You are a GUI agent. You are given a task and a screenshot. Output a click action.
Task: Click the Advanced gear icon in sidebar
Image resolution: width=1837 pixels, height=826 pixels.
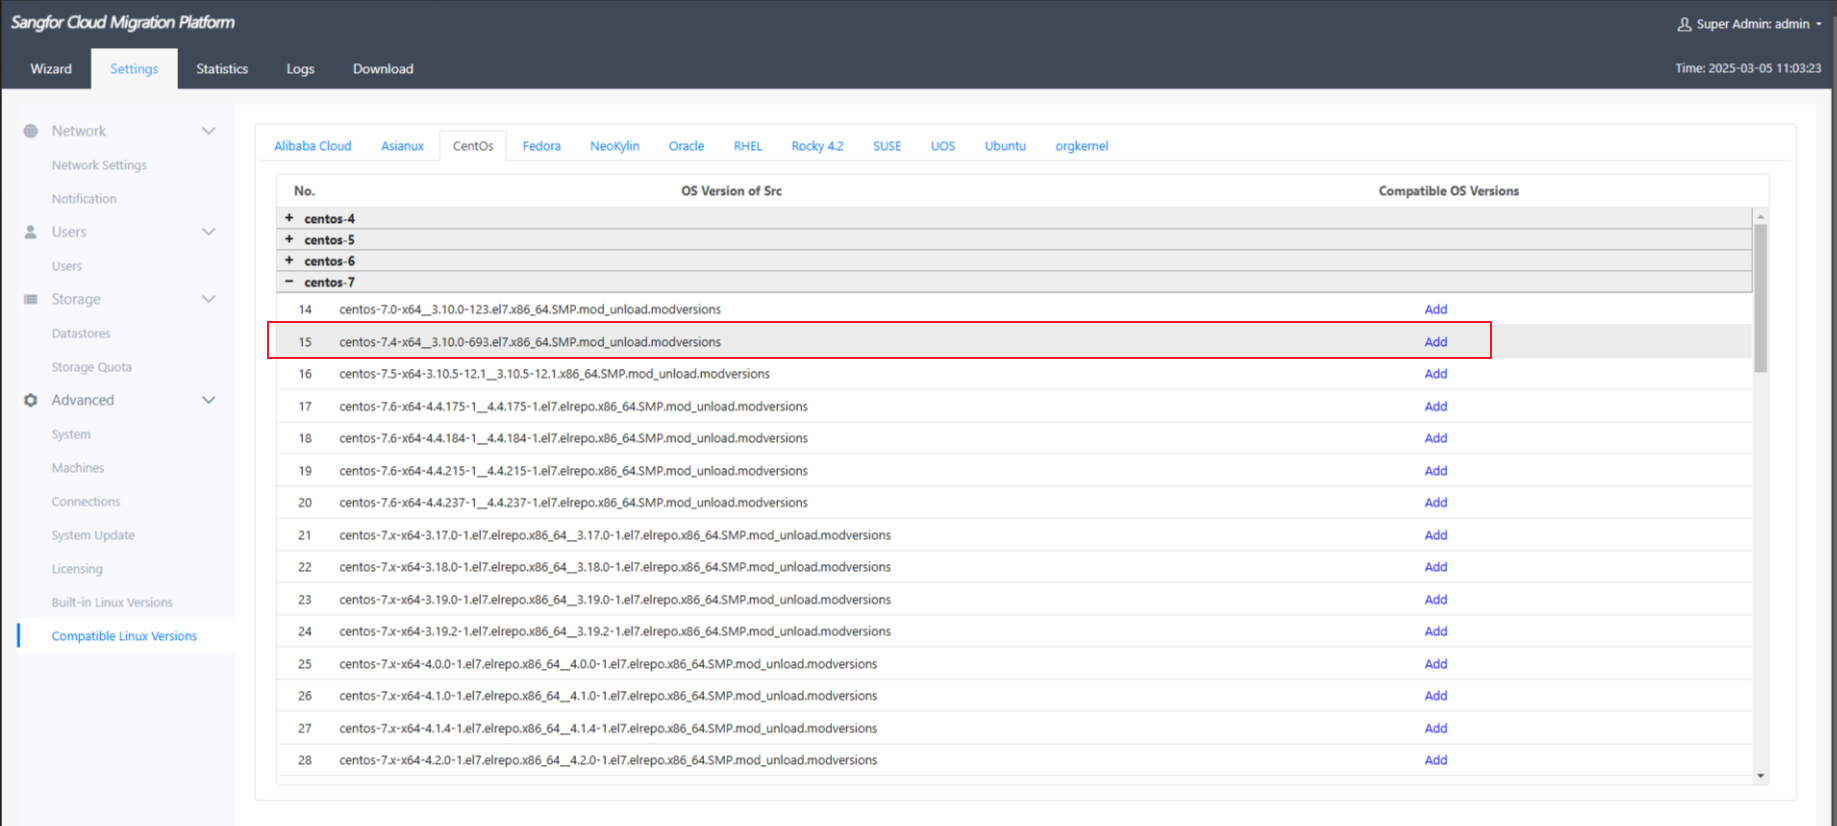[31, 400]
